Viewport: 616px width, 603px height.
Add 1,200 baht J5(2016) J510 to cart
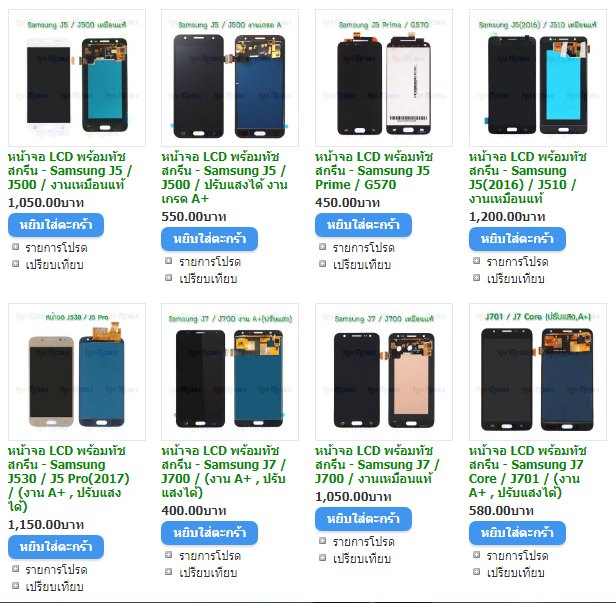point(517,239)
